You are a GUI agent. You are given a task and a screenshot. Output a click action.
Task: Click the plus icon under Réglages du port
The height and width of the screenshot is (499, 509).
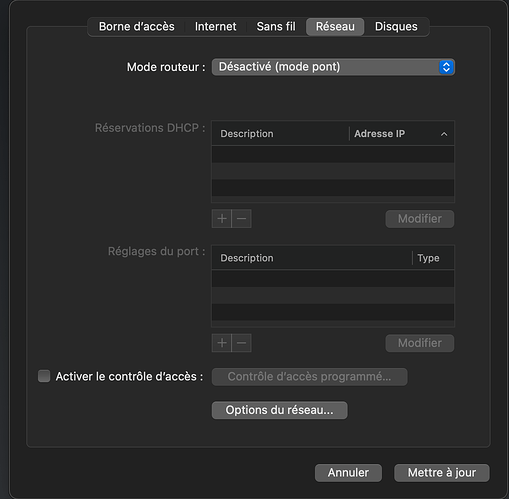click(x=222, y=343)
